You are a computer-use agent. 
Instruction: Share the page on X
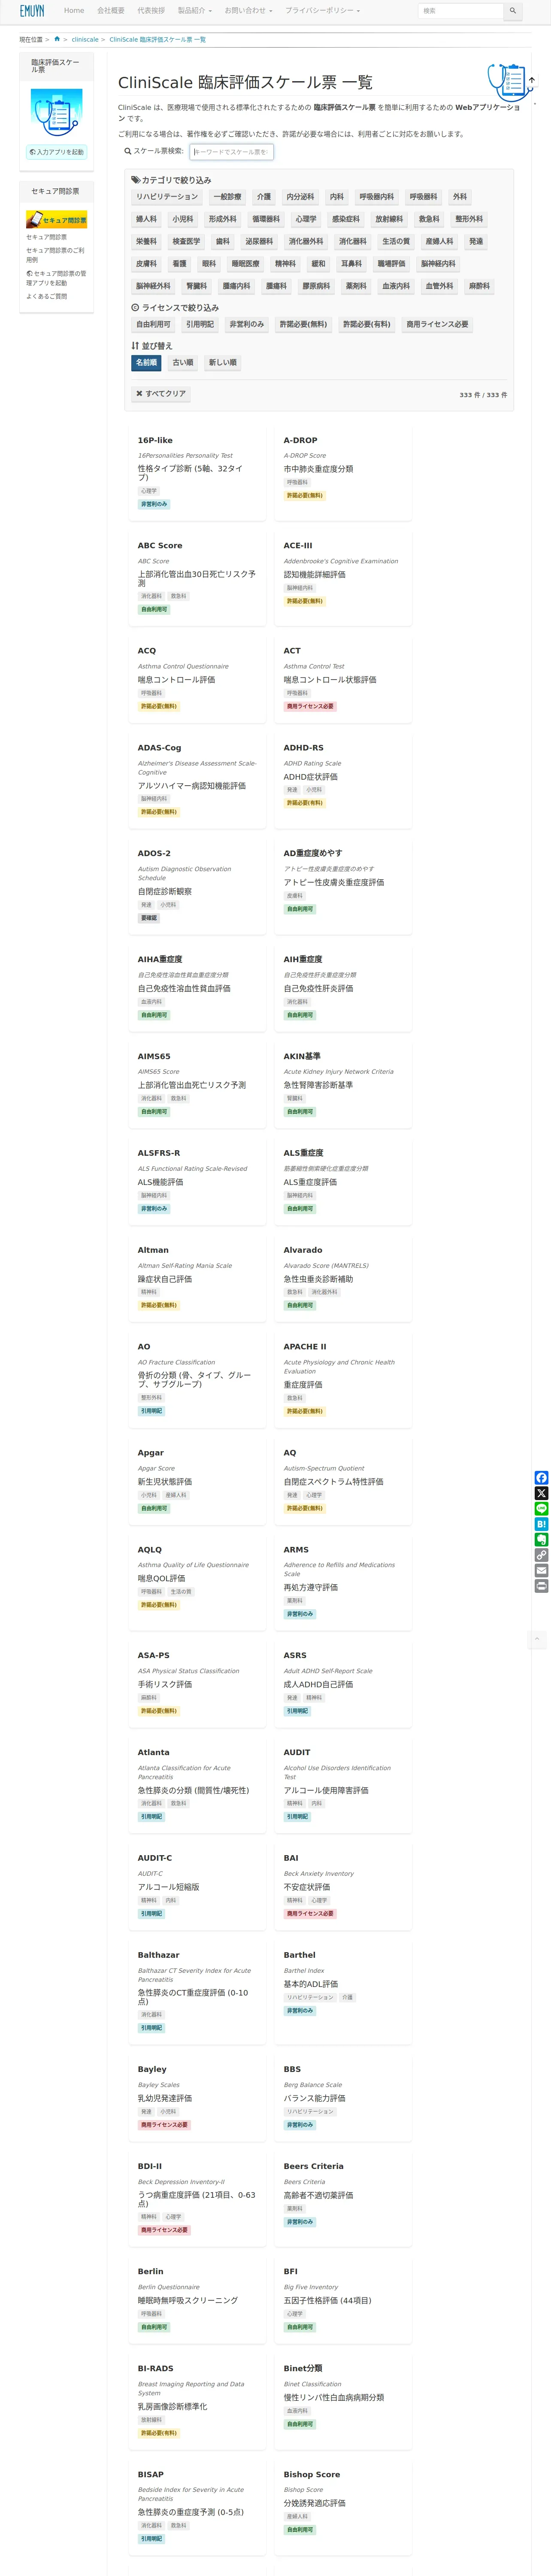541,1493
